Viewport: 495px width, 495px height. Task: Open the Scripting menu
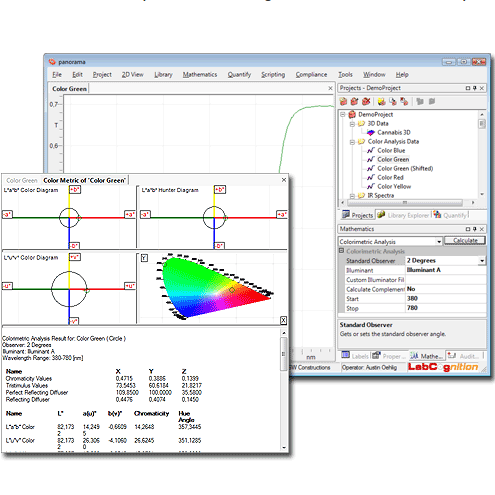click(273, 75)
